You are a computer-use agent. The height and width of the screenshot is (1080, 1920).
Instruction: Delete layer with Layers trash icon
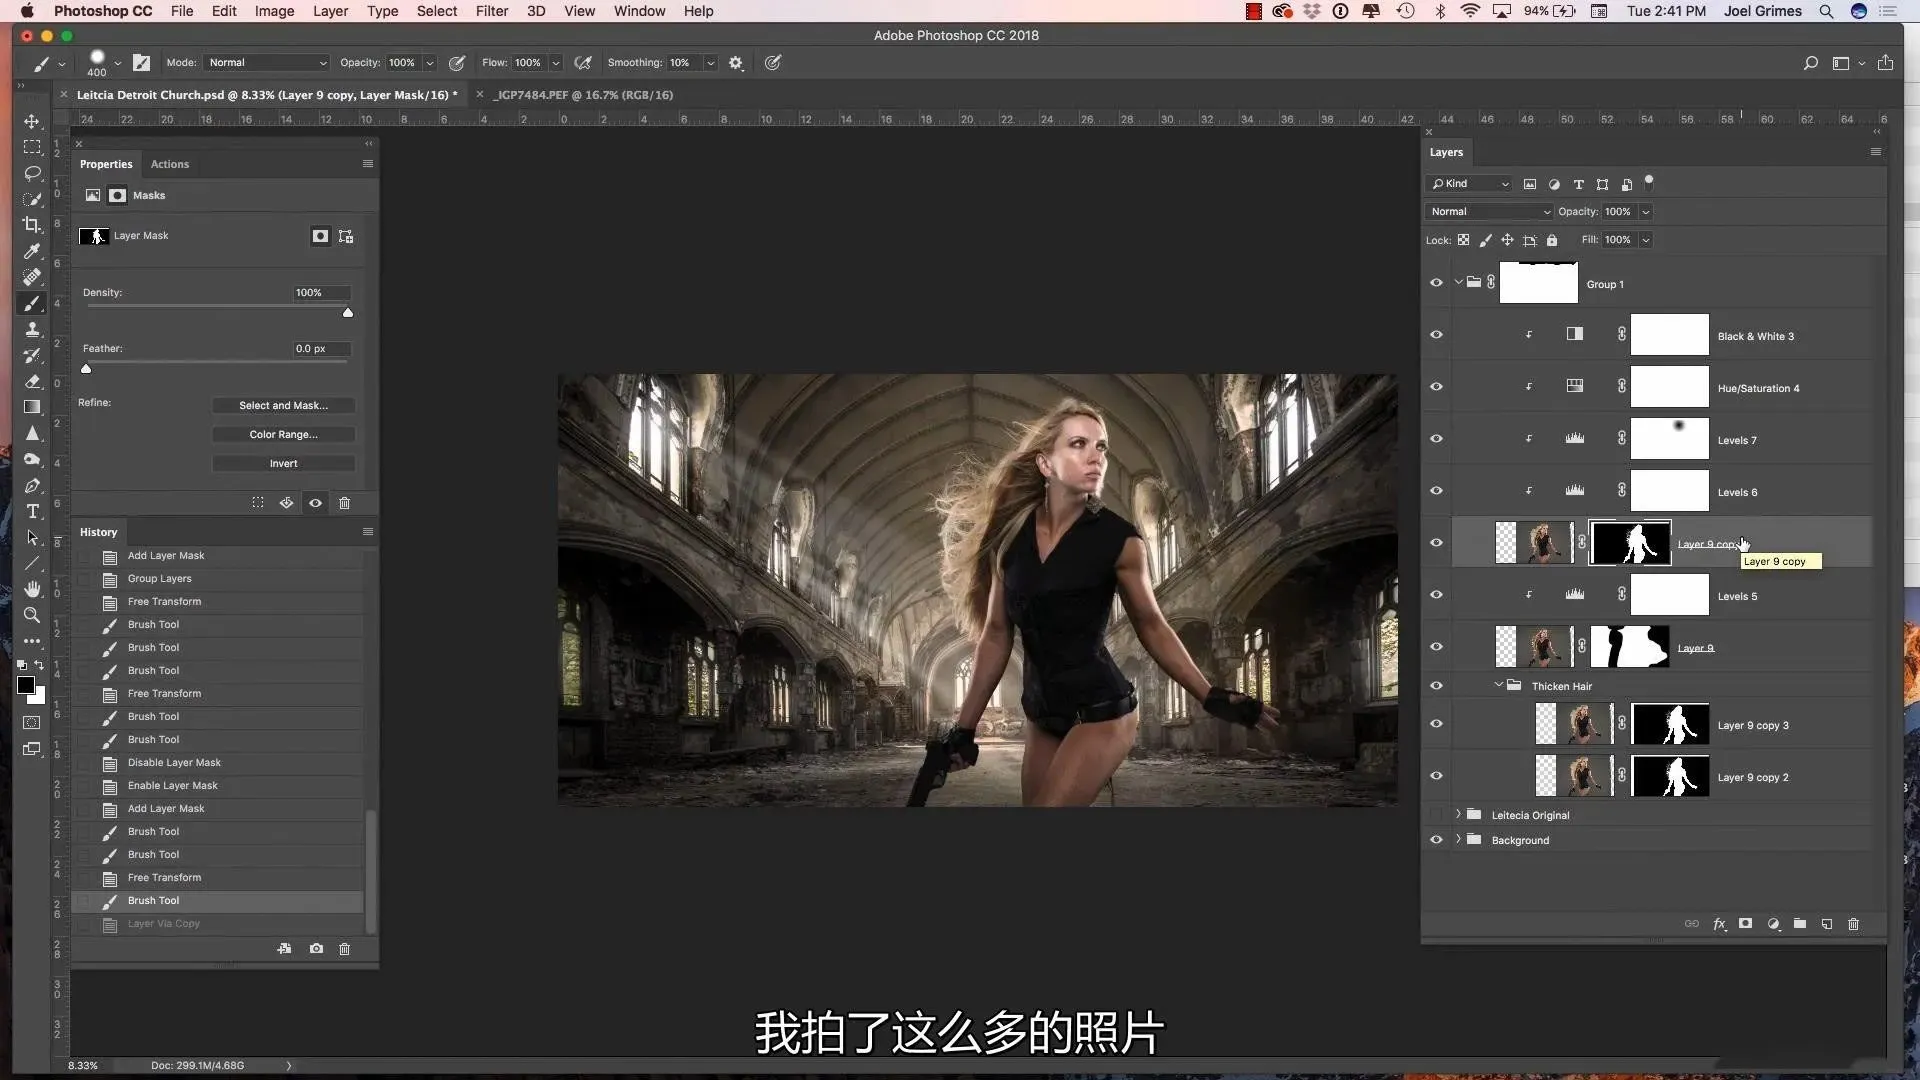pos(1853,924)
